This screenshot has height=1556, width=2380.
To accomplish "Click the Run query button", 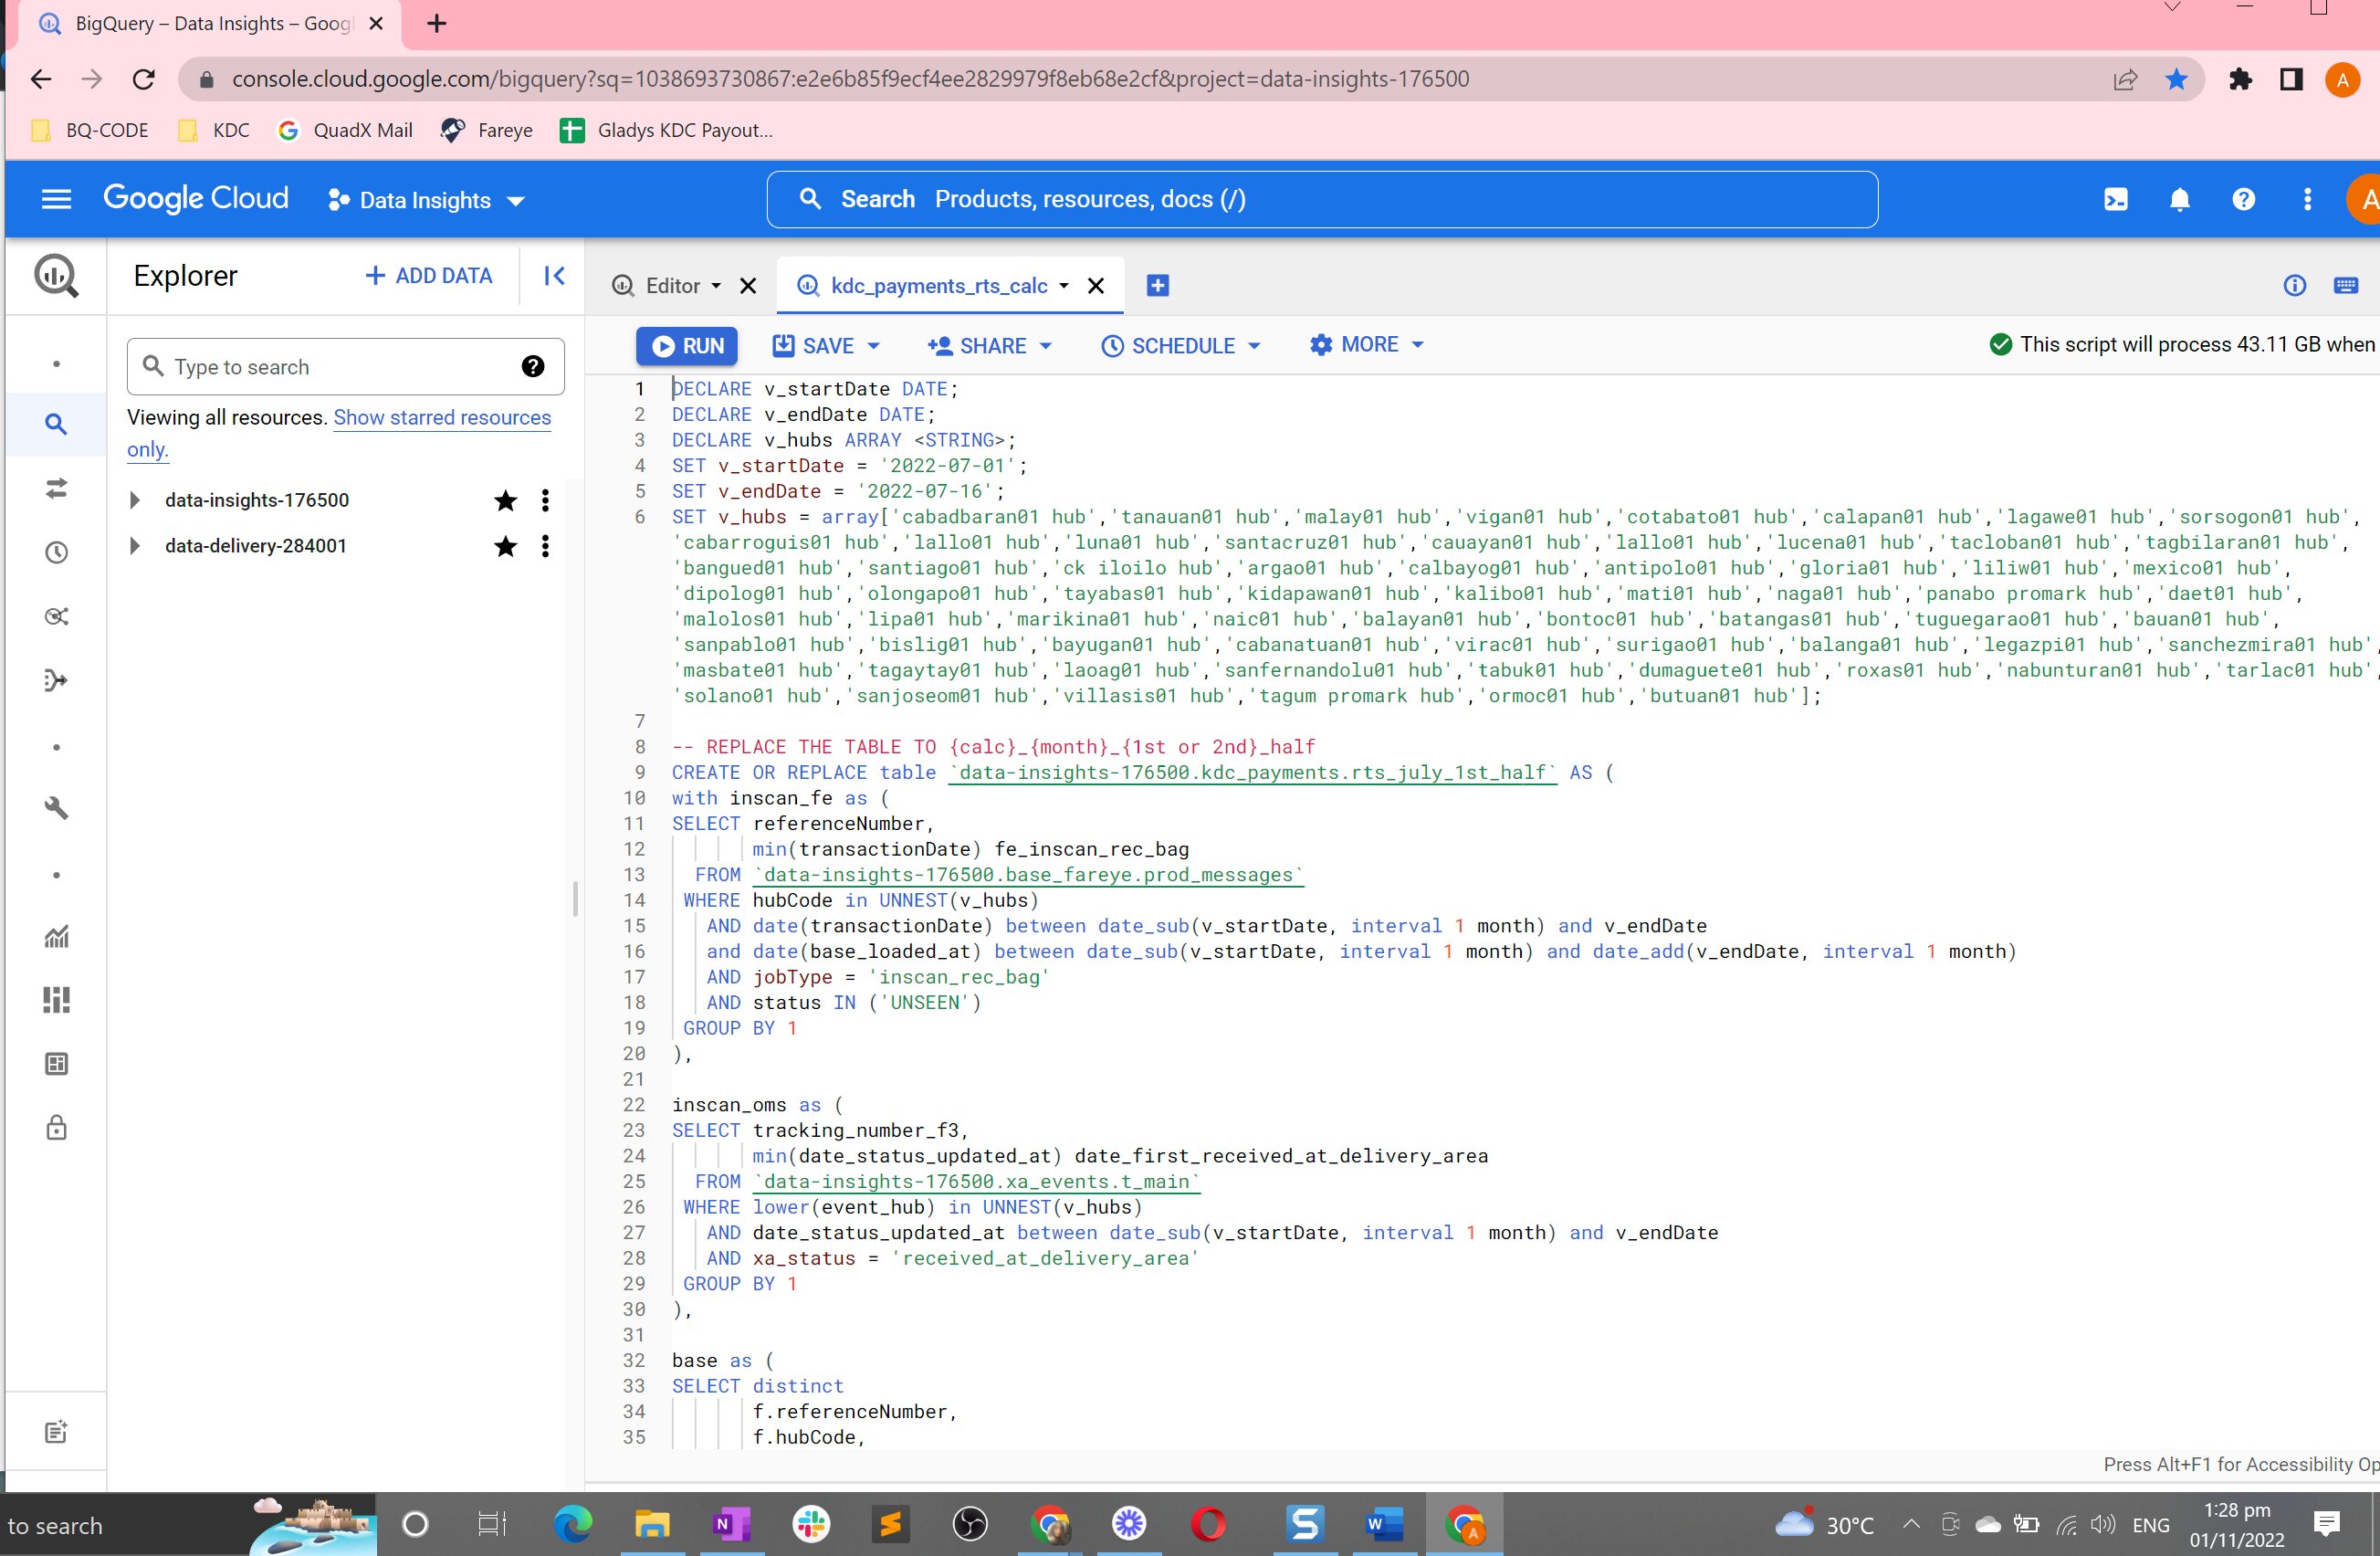I will (x=687, y=346).
